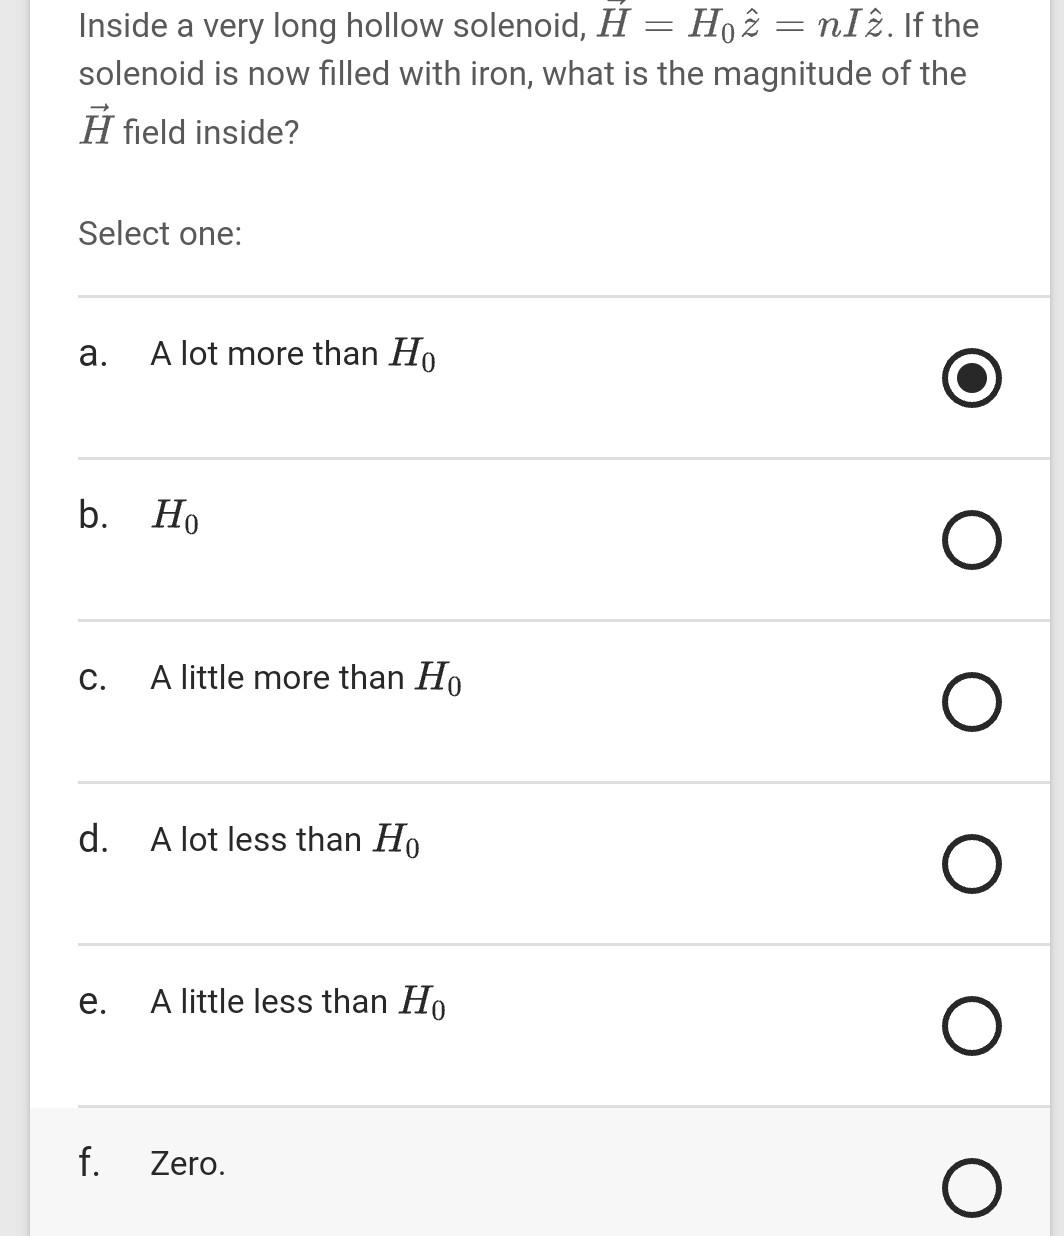
Task: Select radio button for 'A lot more than H0'
Action: point(971,378)
